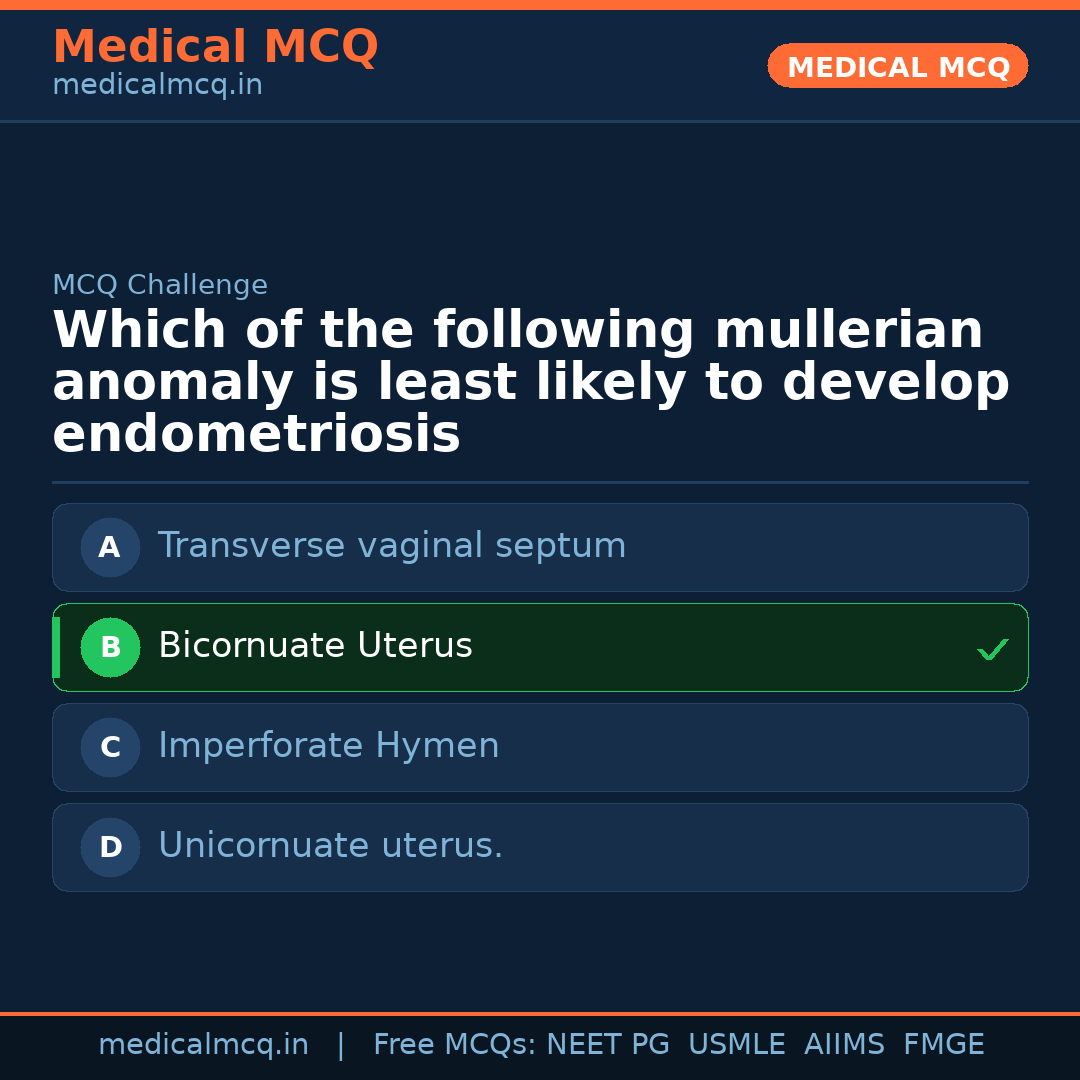The height and width of the screenshot is (1080, 1080).
Task: Visit the medicalmcq.in header link
Action: pos(157,84)
